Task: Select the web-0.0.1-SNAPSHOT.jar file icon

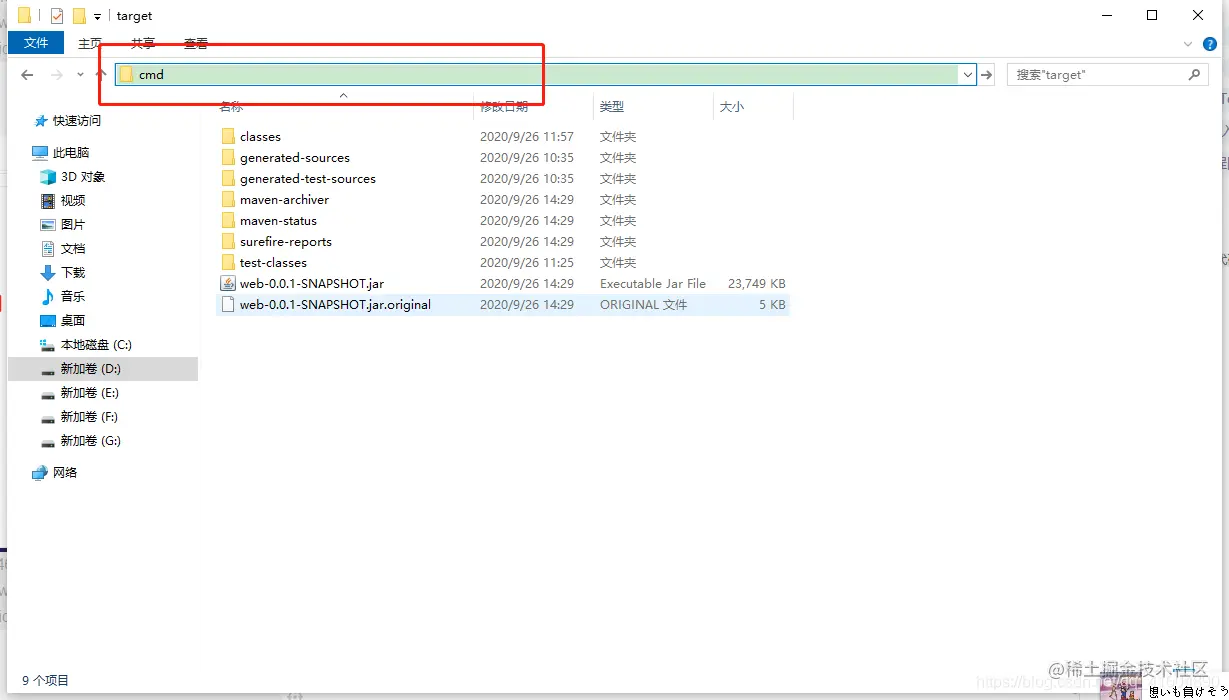Action: click(228, 283)
